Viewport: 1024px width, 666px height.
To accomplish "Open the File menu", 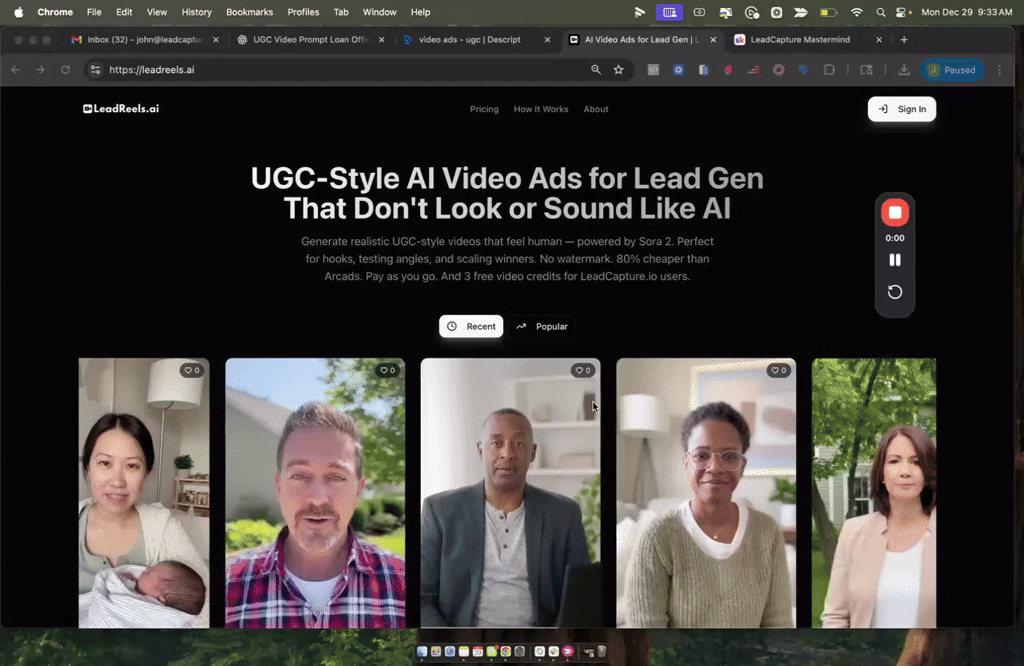I will pos(94,12).
